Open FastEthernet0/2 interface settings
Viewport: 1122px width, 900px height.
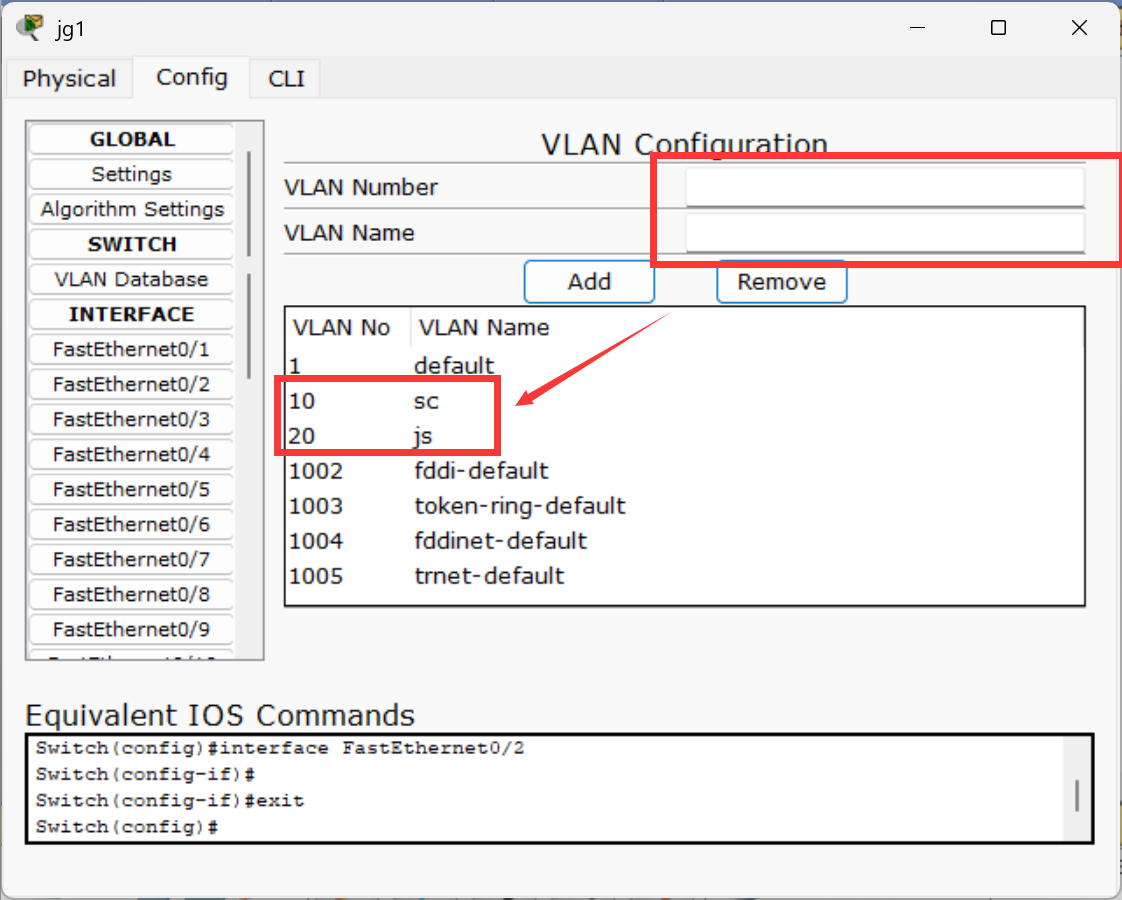132,384
